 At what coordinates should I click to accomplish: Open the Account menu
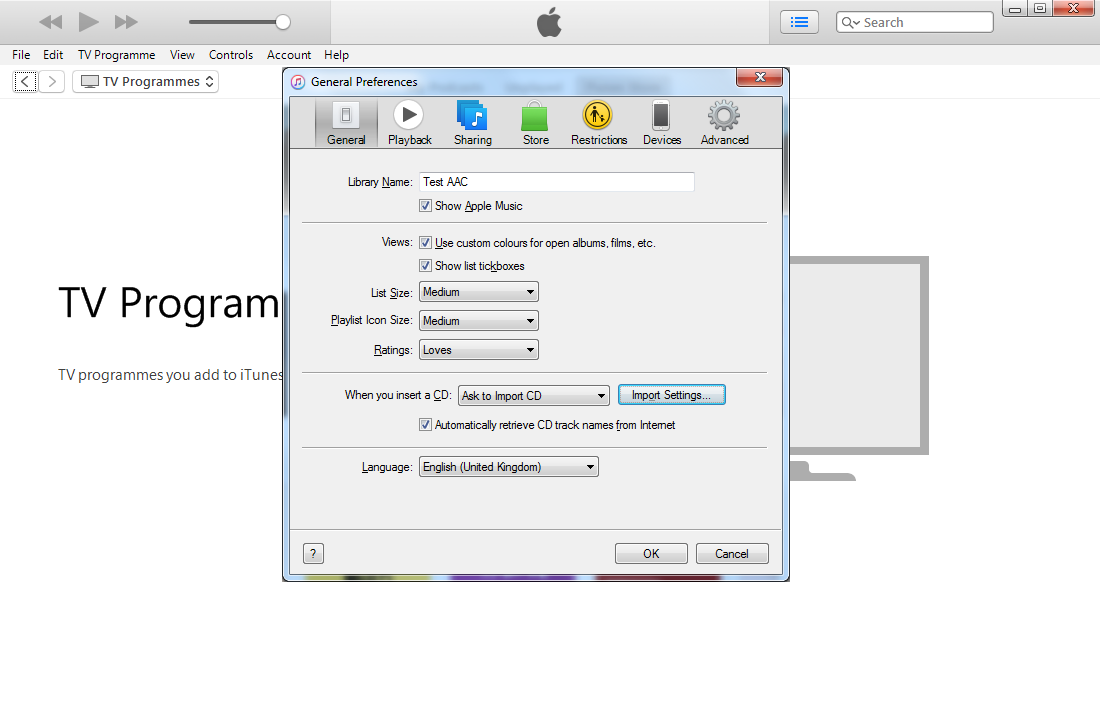pyautogui.click(x=289, y=55)
